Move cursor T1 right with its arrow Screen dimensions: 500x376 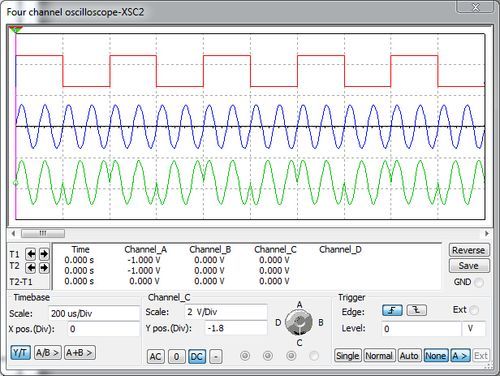(44, 254)
